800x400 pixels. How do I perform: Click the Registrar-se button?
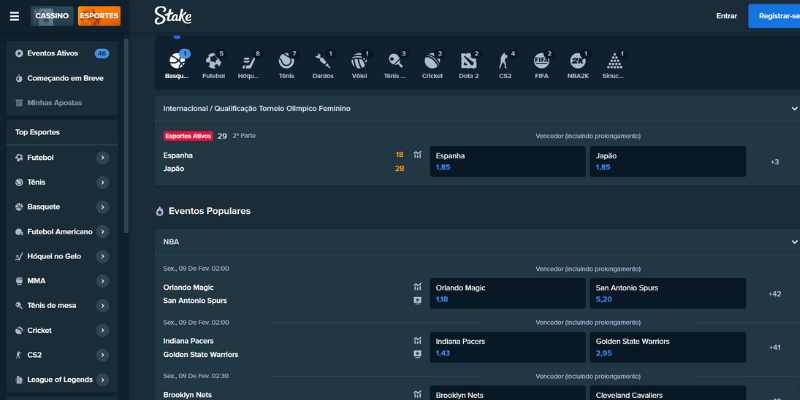(774, 16)
